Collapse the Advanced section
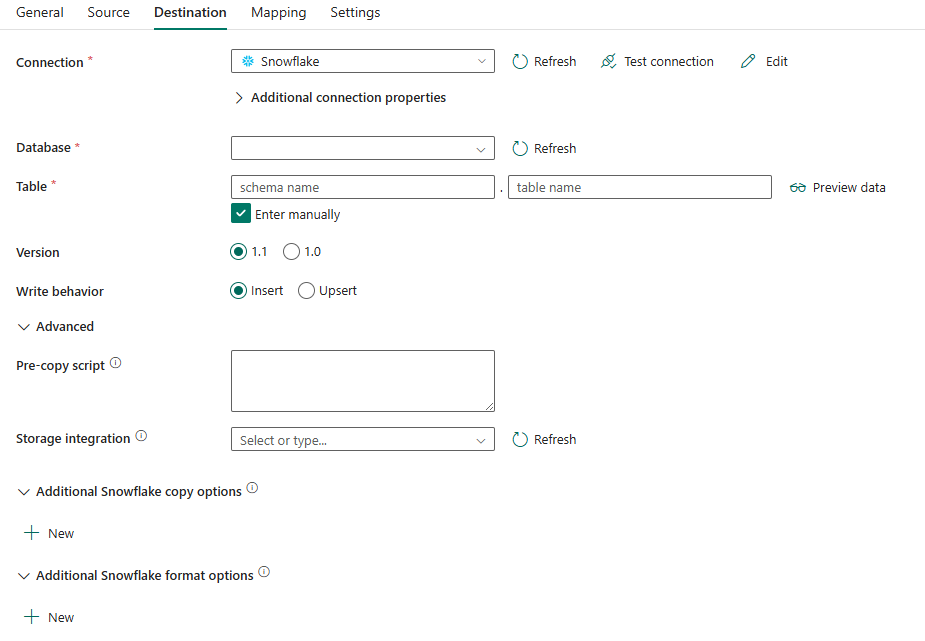Viewport: 925px width, 641px height. click(24, 326)
